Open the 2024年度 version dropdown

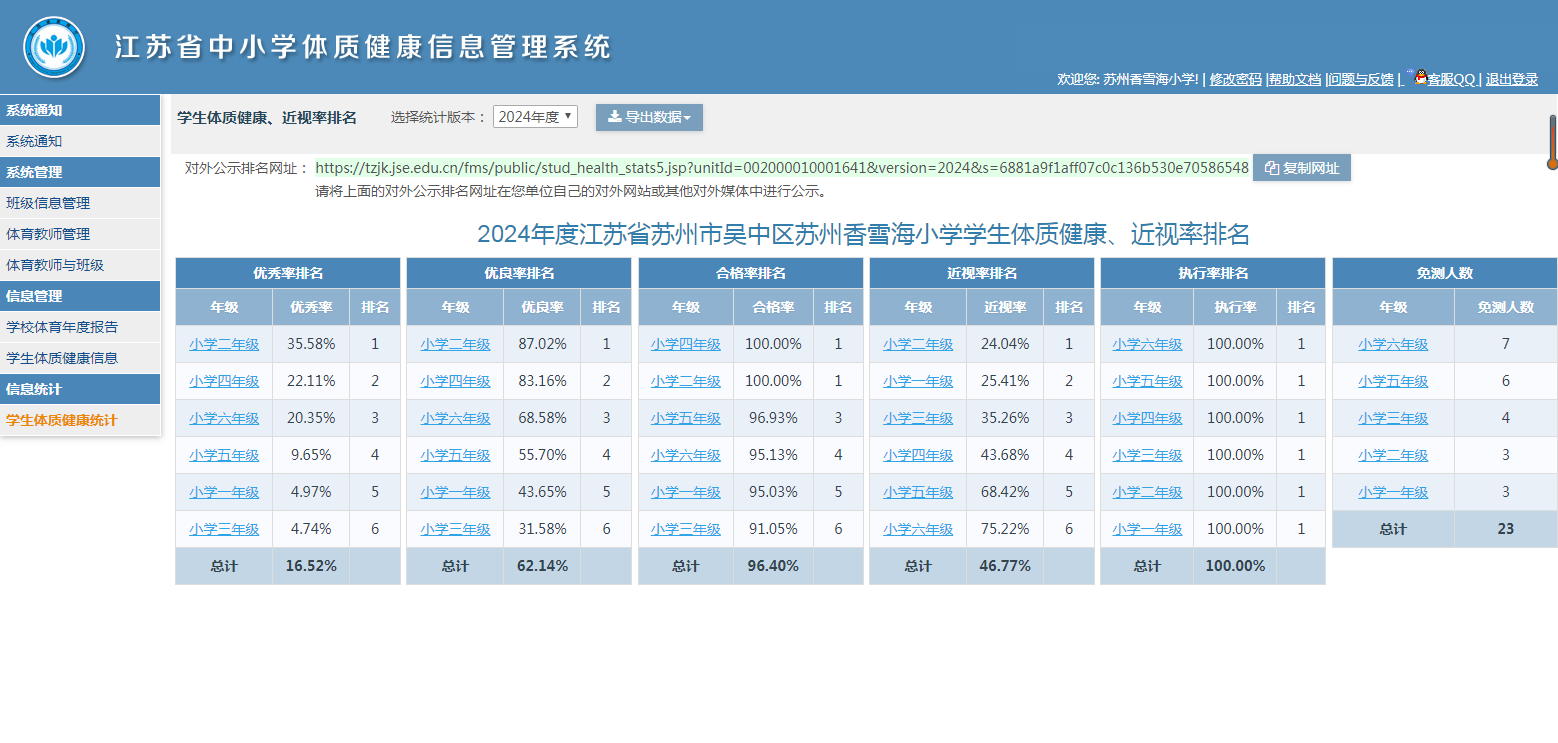pos(535,117)
